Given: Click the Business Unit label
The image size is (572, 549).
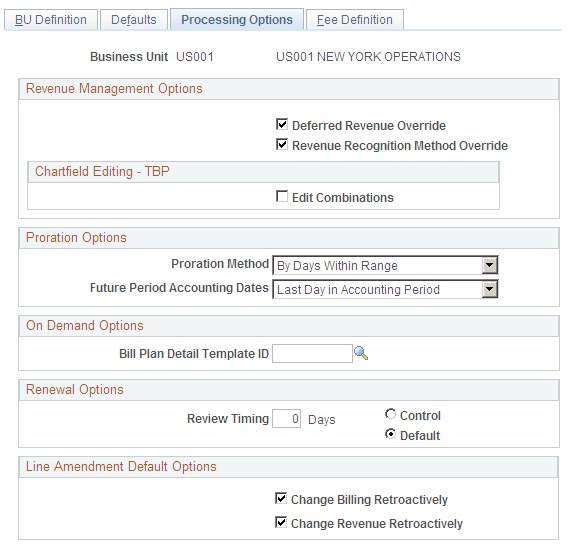Looking at the screenshot, I should coord(129,57).
